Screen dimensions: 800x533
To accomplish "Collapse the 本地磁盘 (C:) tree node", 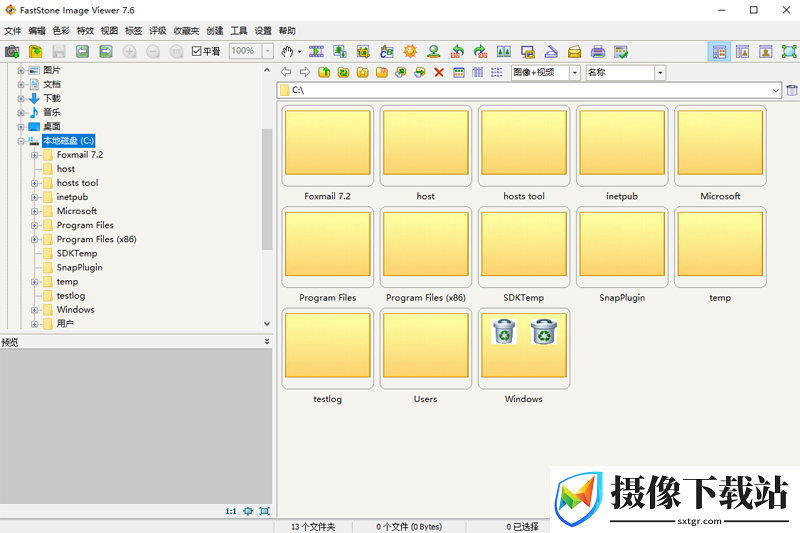I will 20,141.
